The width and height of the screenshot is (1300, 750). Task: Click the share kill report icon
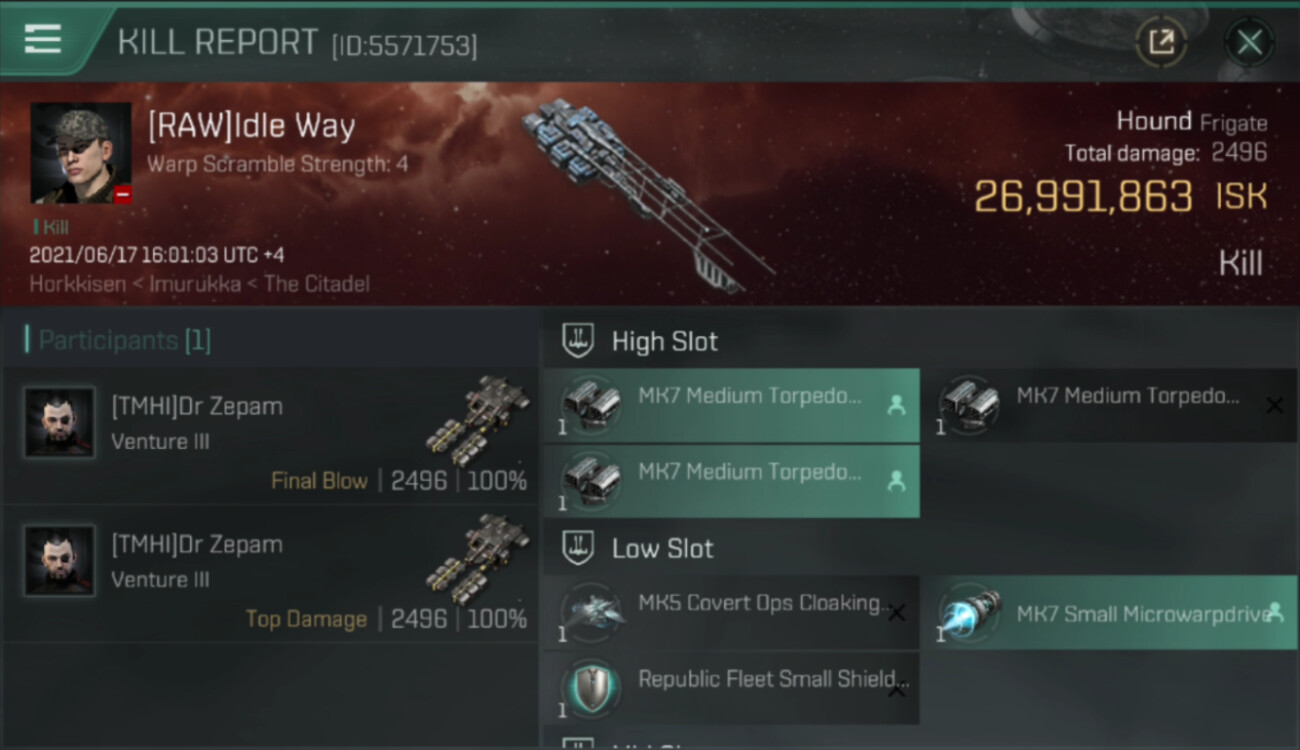click(x=1161, y=42)
